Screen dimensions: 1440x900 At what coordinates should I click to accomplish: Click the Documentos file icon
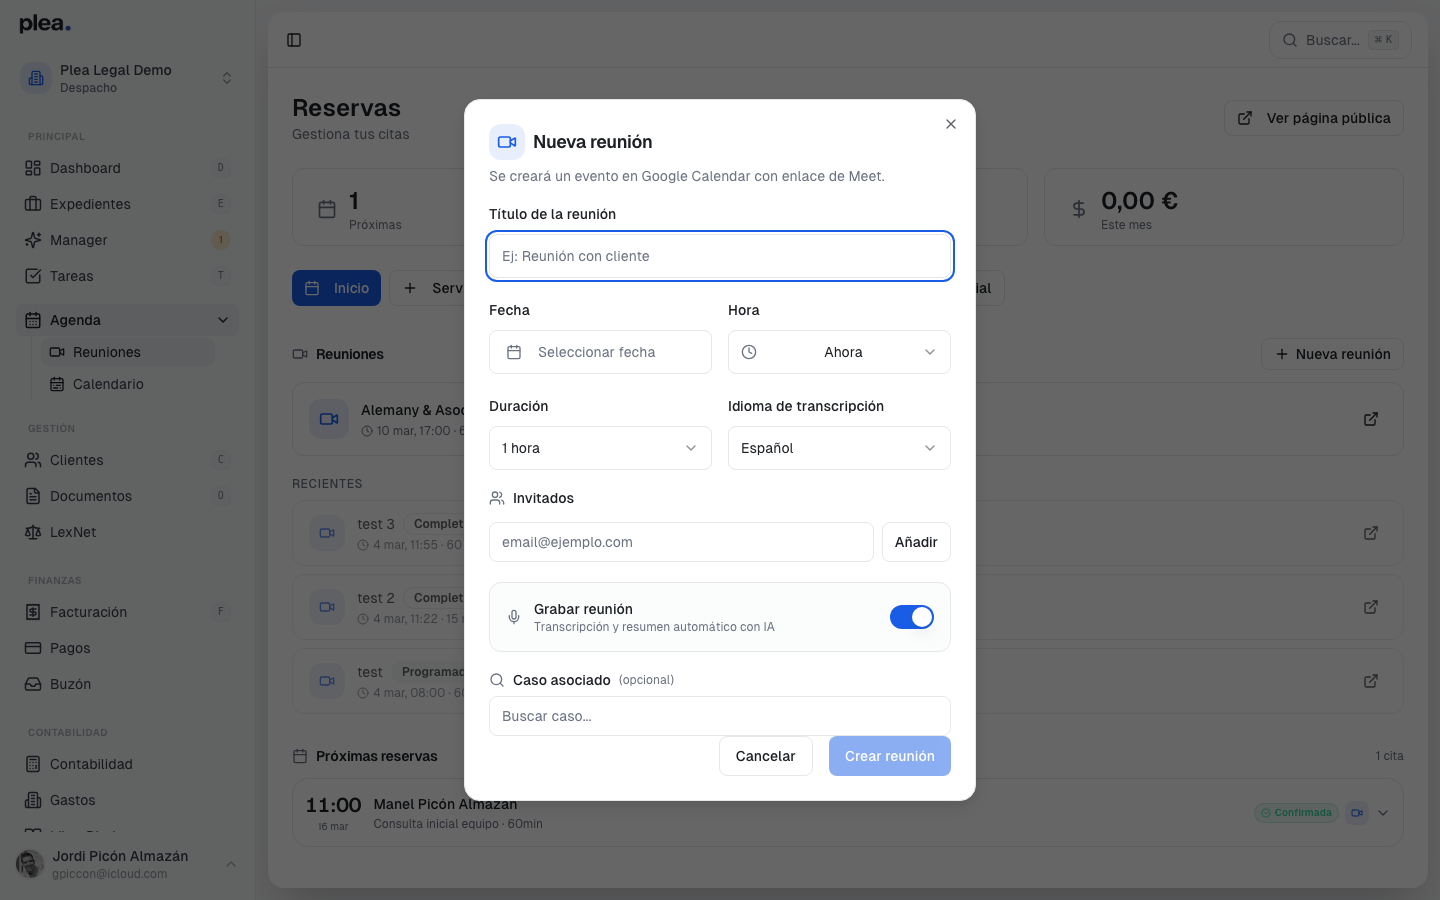[33, 496]
